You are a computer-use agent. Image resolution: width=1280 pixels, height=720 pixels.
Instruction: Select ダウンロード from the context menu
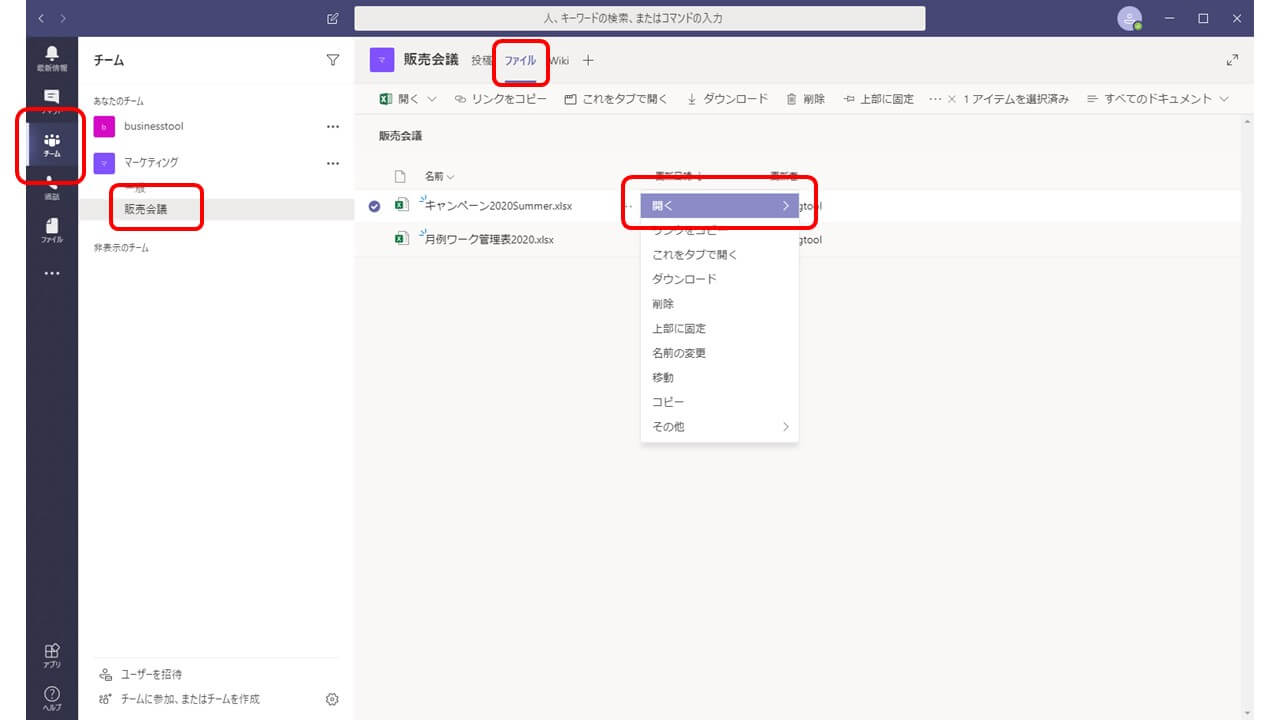[684, 279]
